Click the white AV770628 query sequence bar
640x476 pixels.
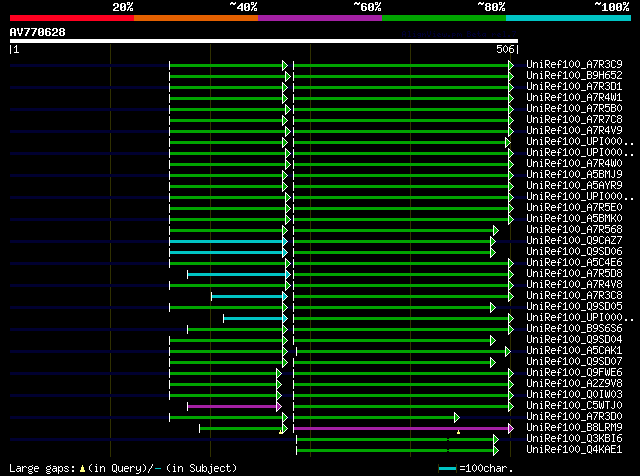point(264,41)
